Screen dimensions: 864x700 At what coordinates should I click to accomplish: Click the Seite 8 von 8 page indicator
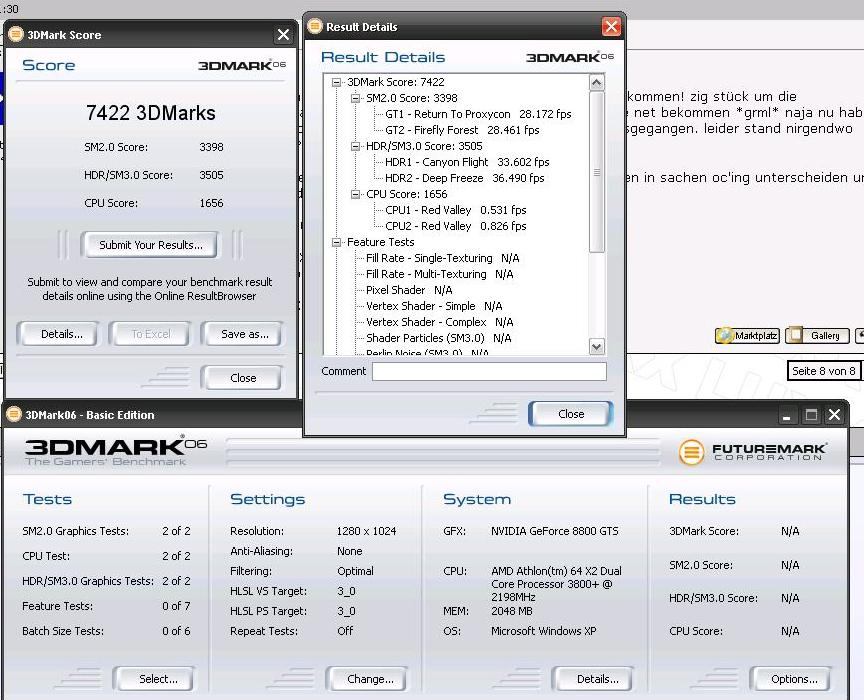click(x=824, y=371)
